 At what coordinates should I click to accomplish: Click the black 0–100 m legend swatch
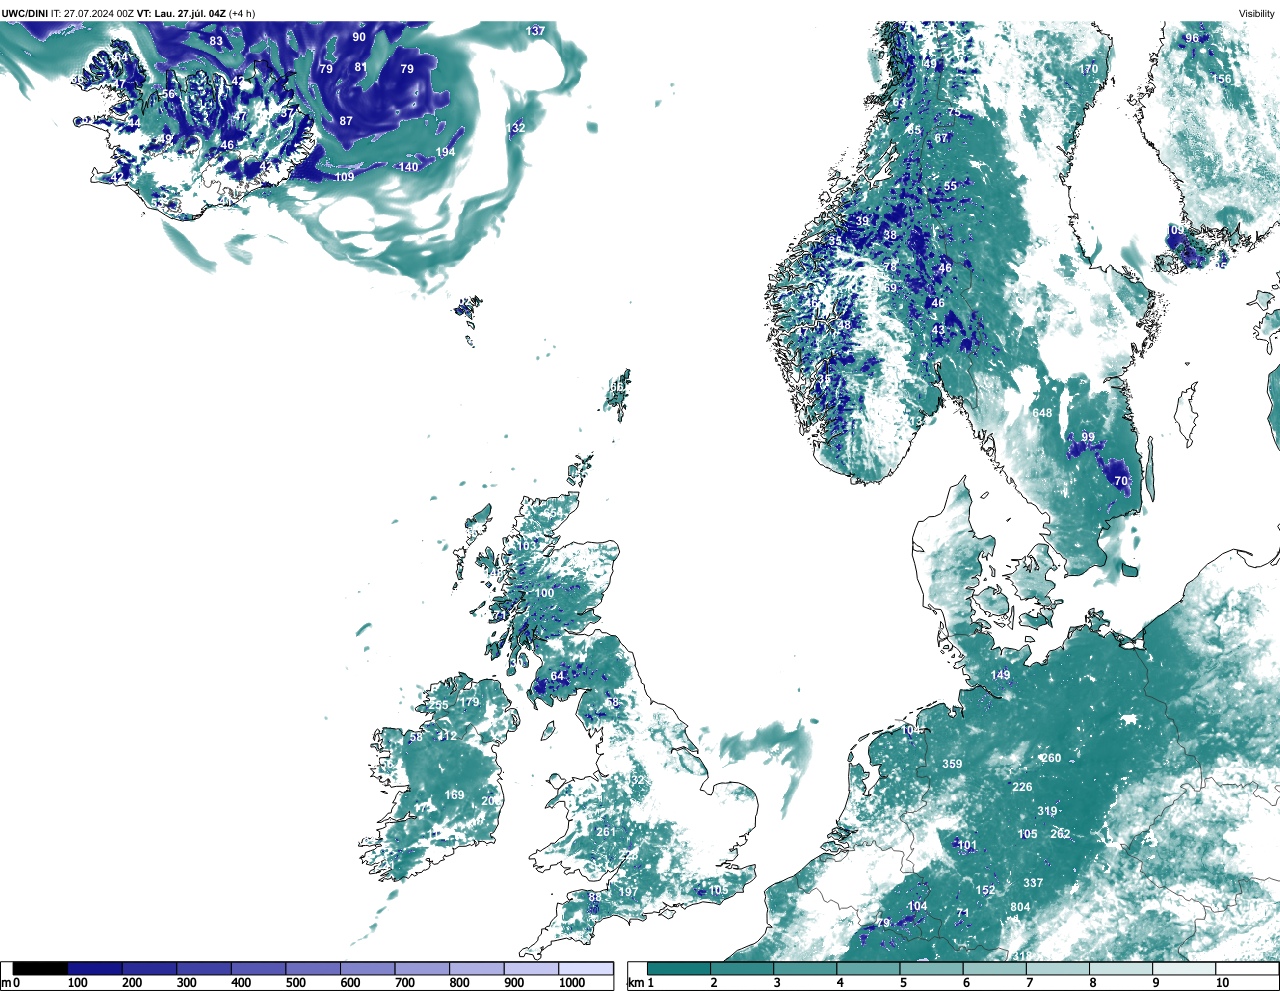tap(40, 968)
